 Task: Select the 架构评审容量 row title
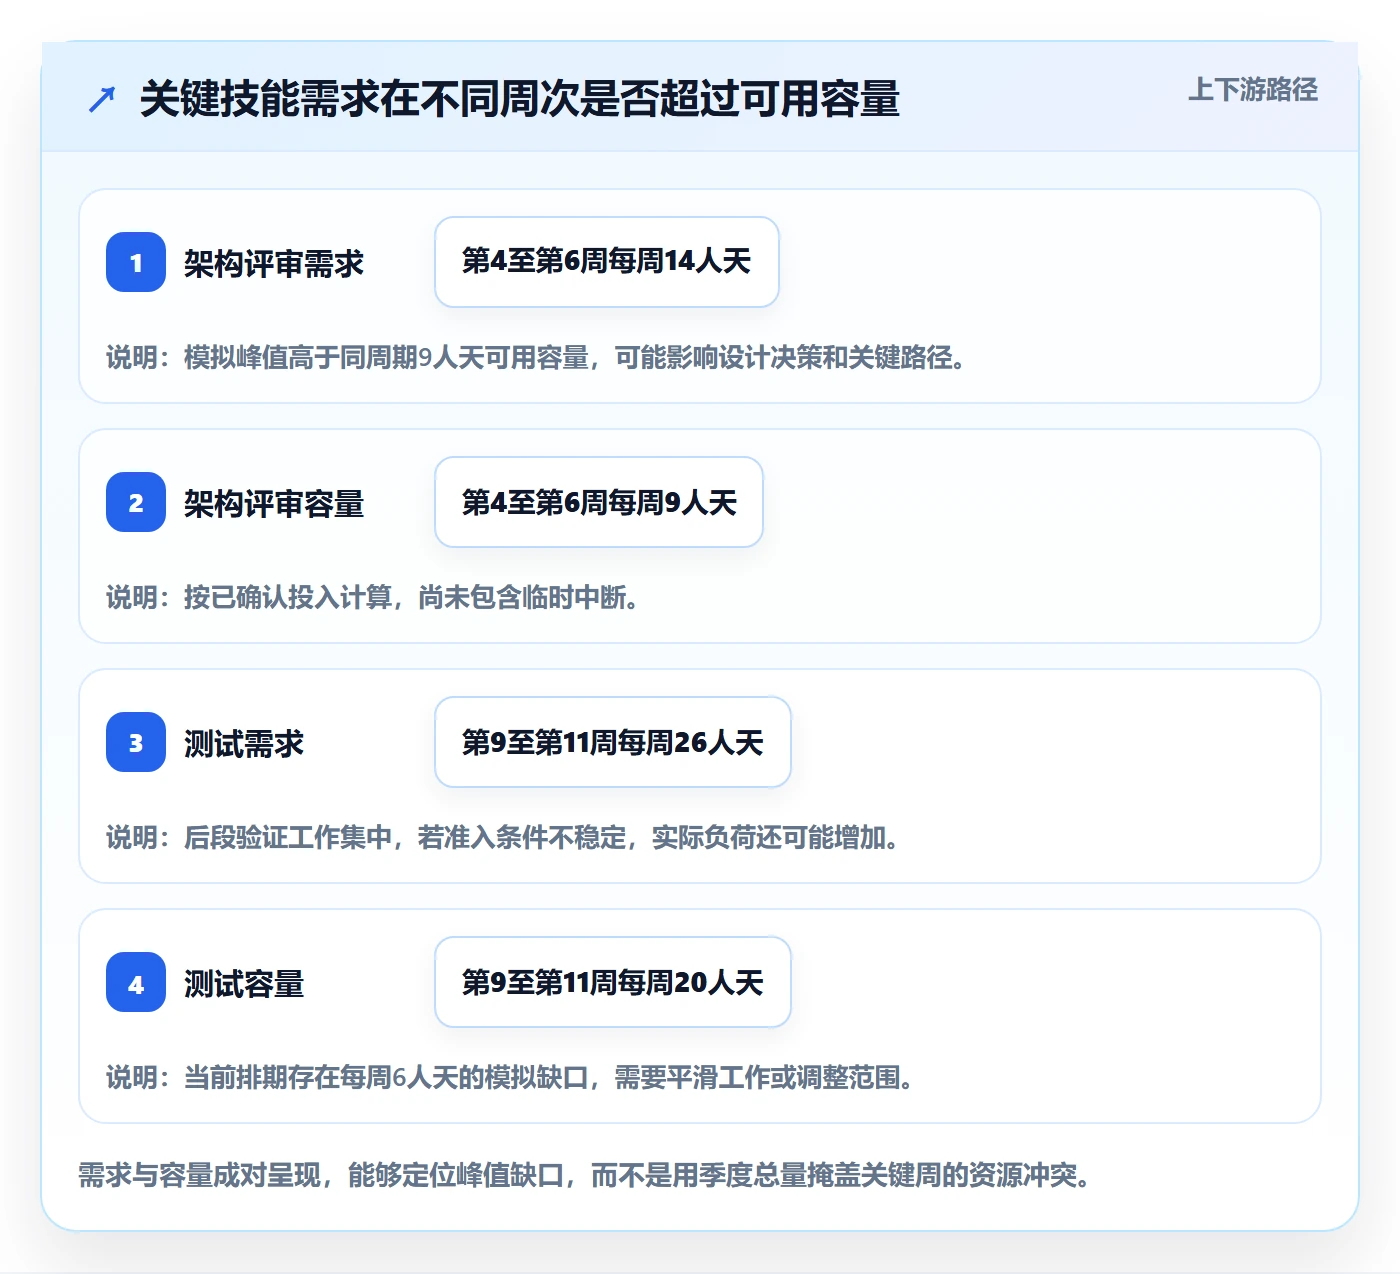click(x=274, y=504)
